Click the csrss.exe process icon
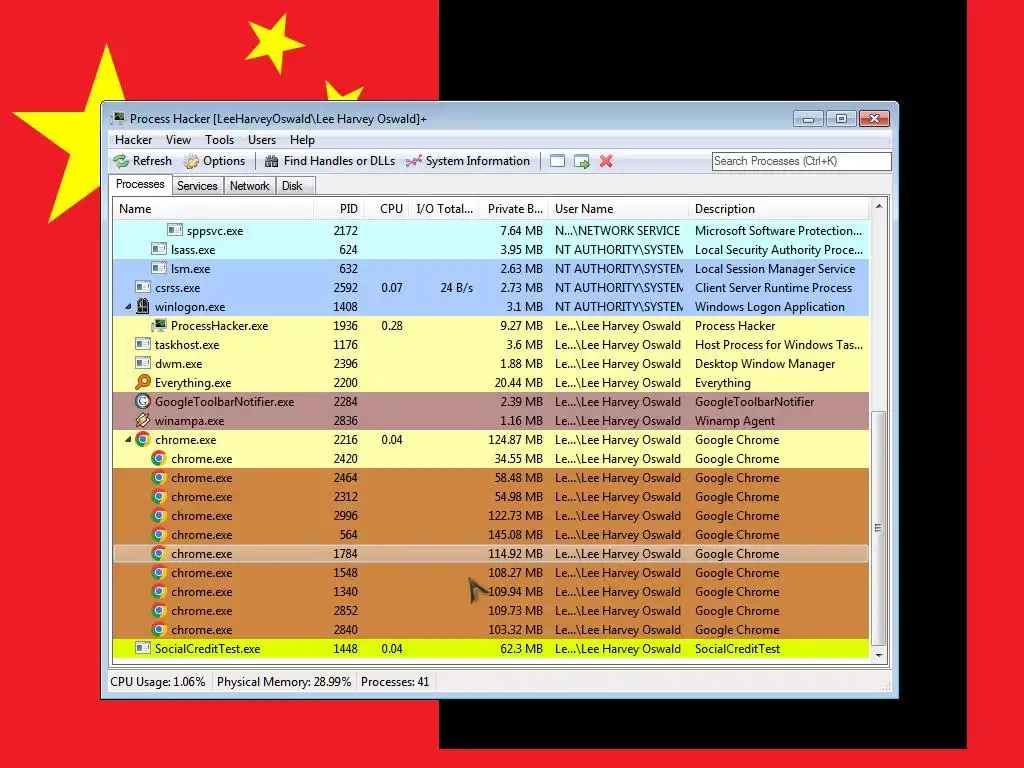This screenshot has height=768, width=1024. click(143, 287)
